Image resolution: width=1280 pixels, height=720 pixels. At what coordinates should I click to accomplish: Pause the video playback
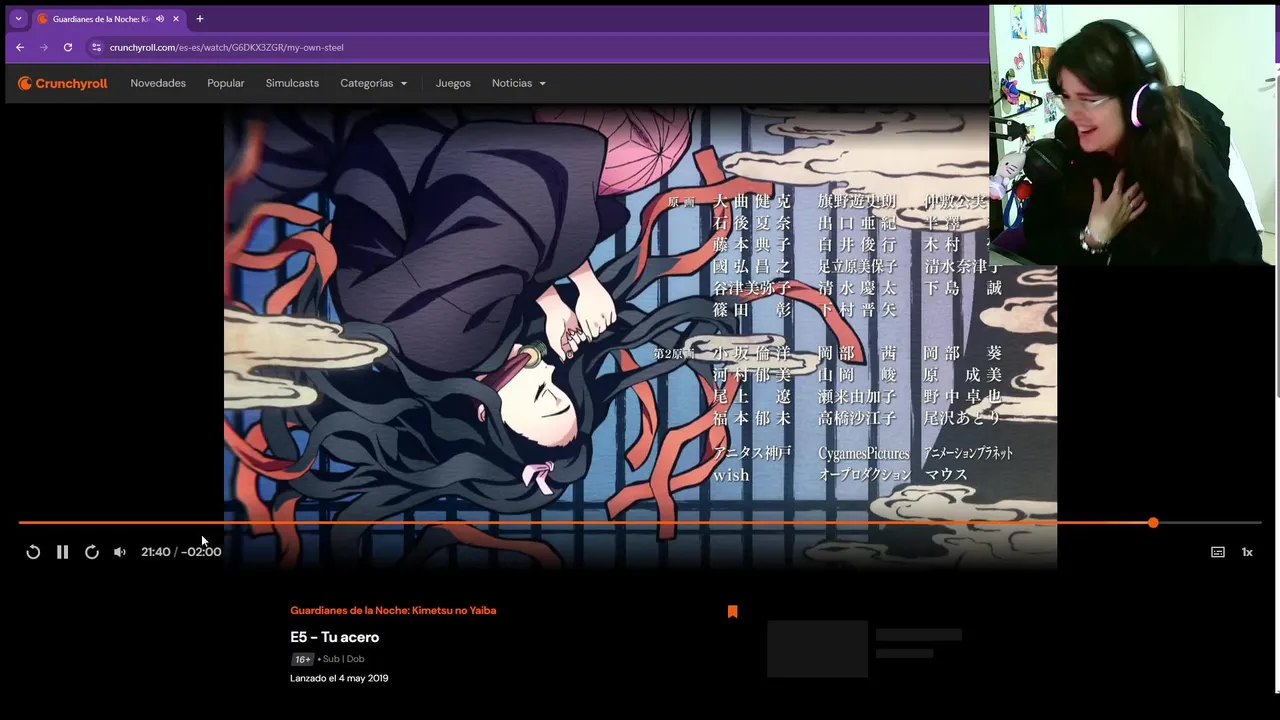pyautogui.click(x=62, y=552)
